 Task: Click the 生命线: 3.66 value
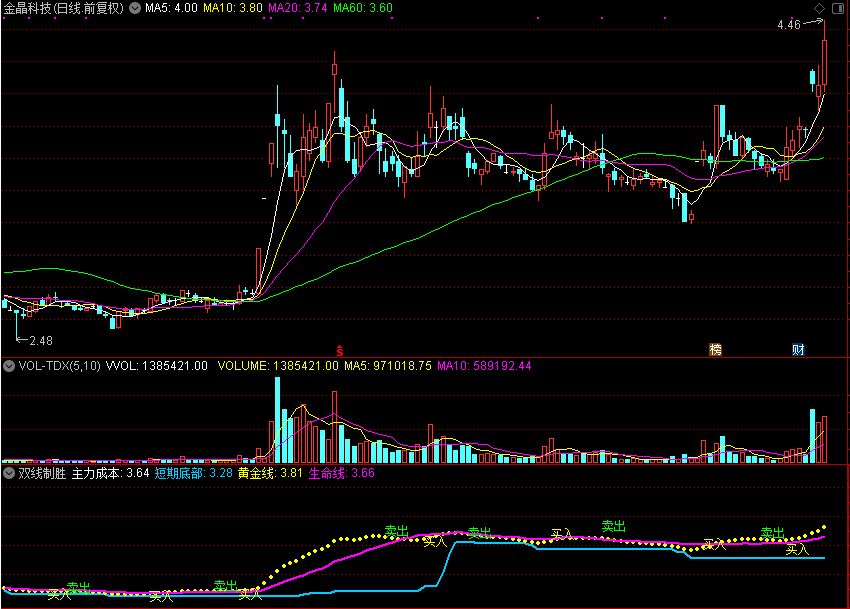point(342,473)
